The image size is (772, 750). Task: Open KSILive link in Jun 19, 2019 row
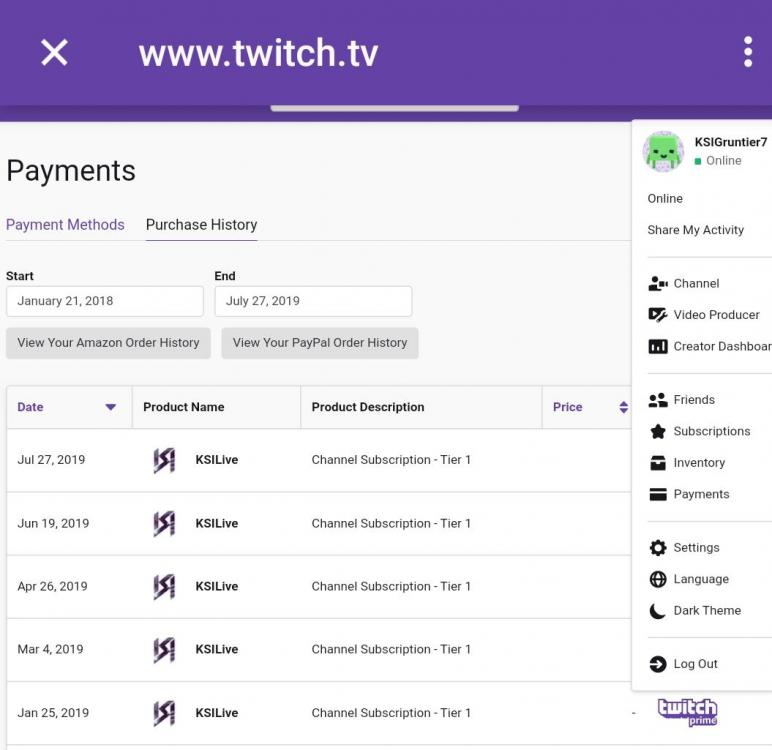coord(217,523)
